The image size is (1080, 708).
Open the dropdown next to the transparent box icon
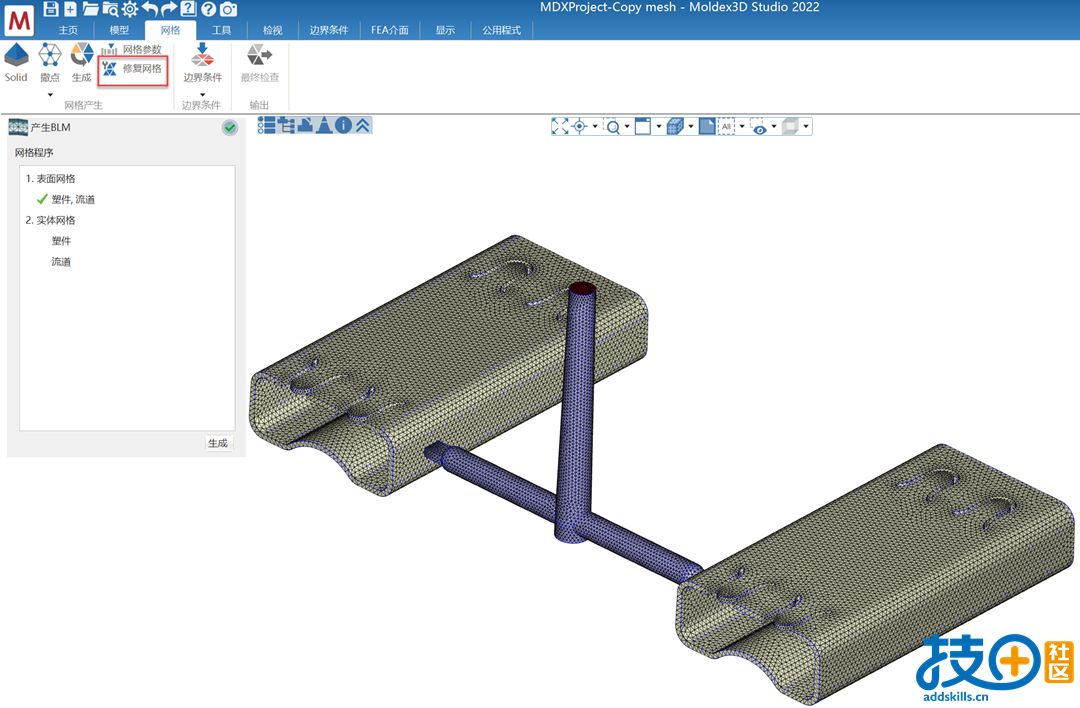click(806, 126)
